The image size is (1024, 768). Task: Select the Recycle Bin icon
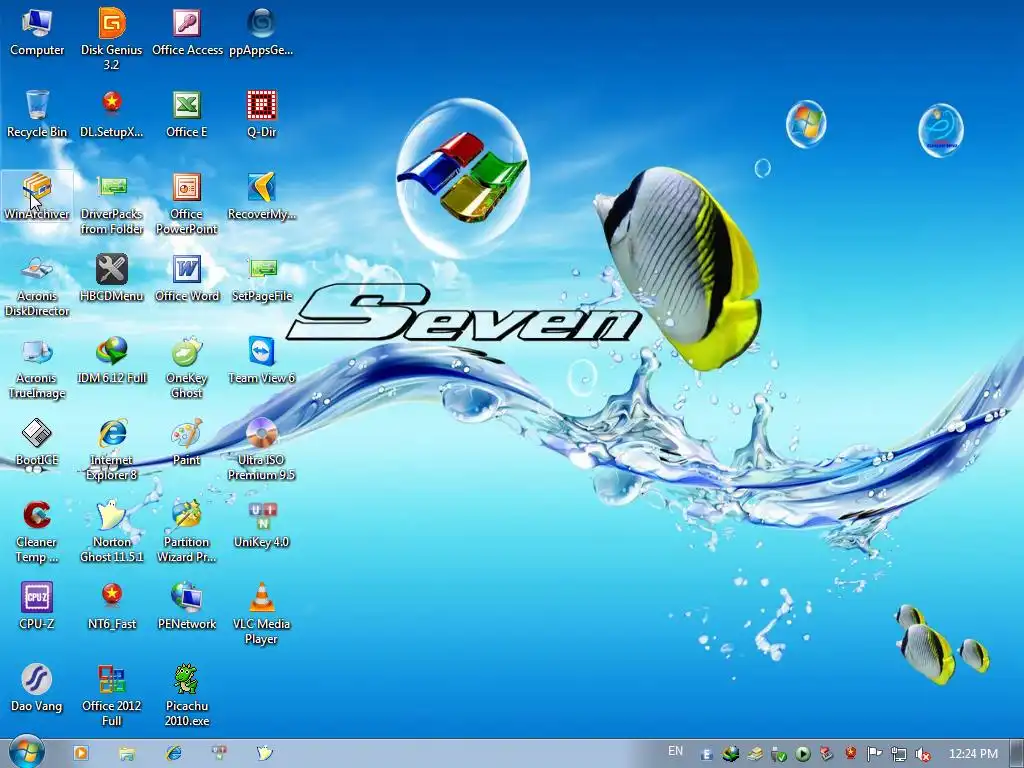[x=37, y=114]
